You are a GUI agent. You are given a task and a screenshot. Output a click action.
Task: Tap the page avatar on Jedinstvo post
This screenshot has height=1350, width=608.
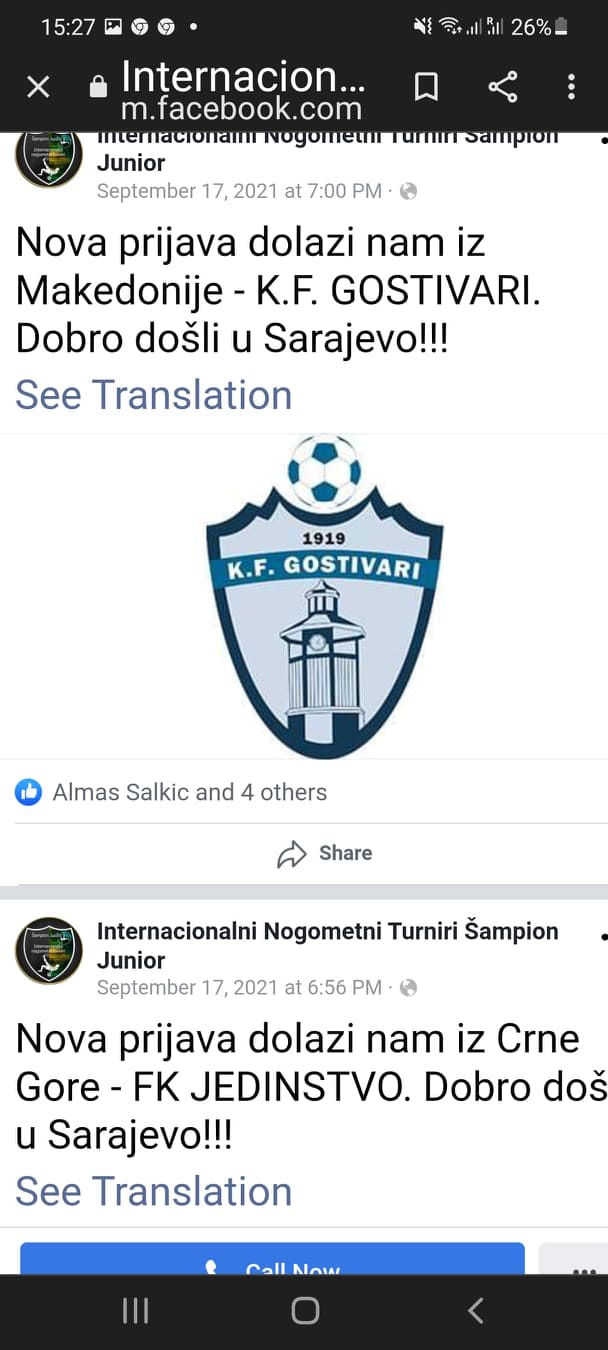(49, 951)
